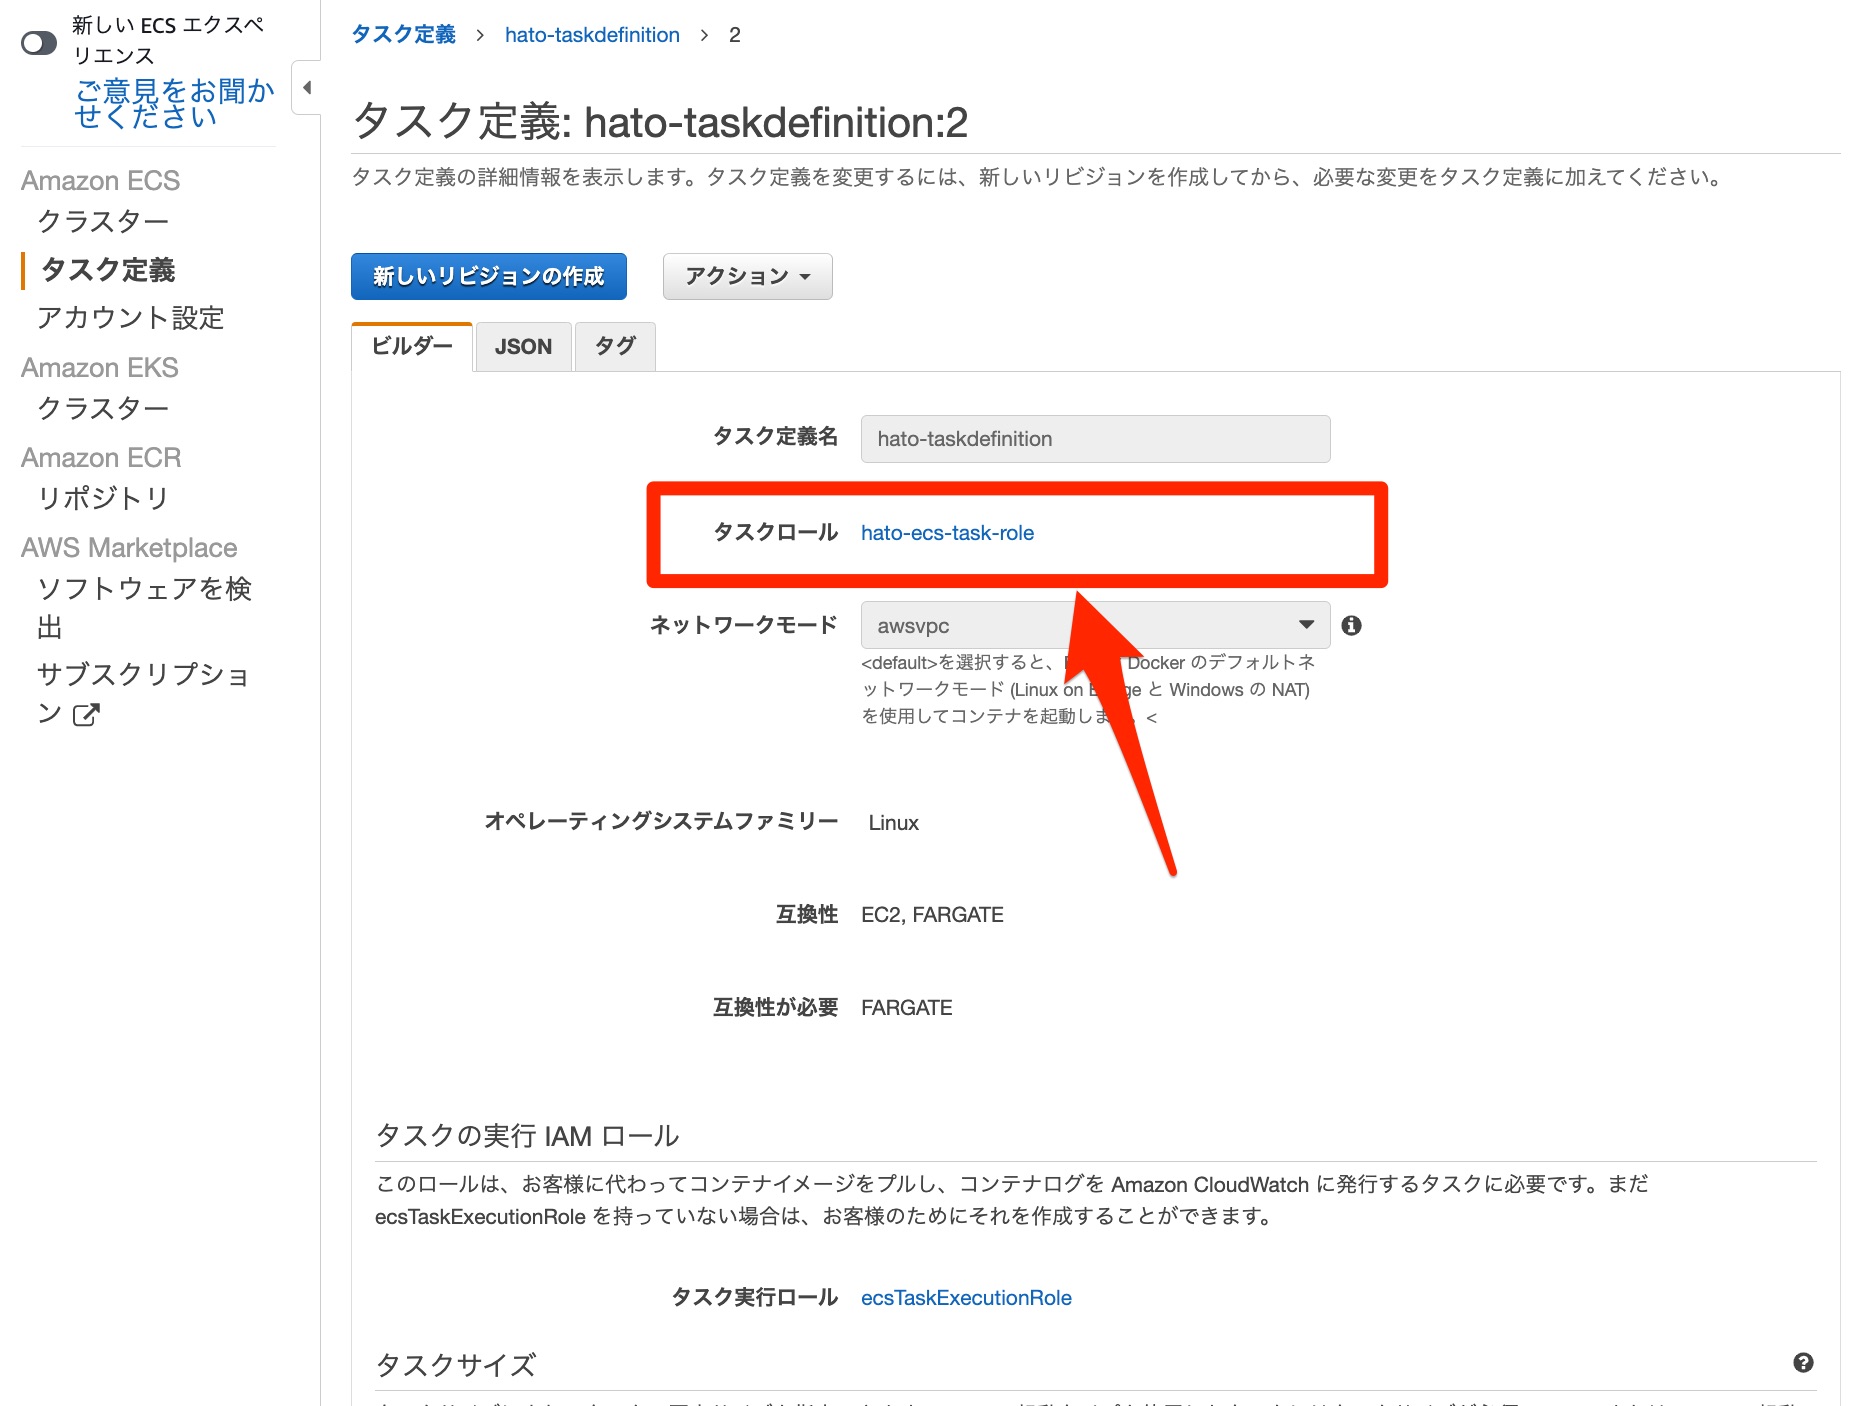Switch to the タグ tab

click(614, 346)
